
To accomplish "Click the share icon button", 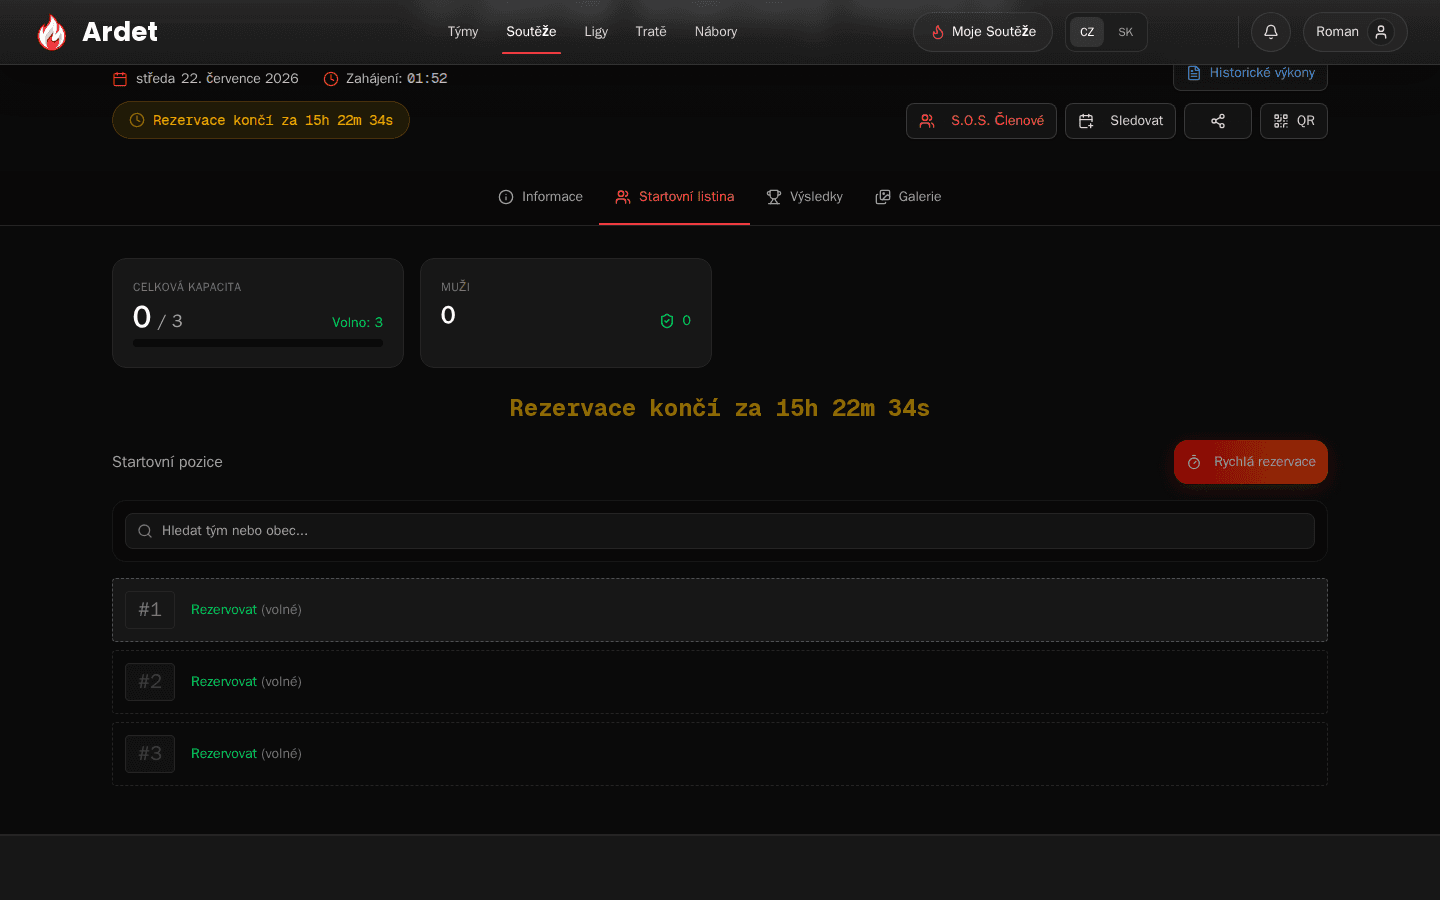I will (x=1218, y=121).
